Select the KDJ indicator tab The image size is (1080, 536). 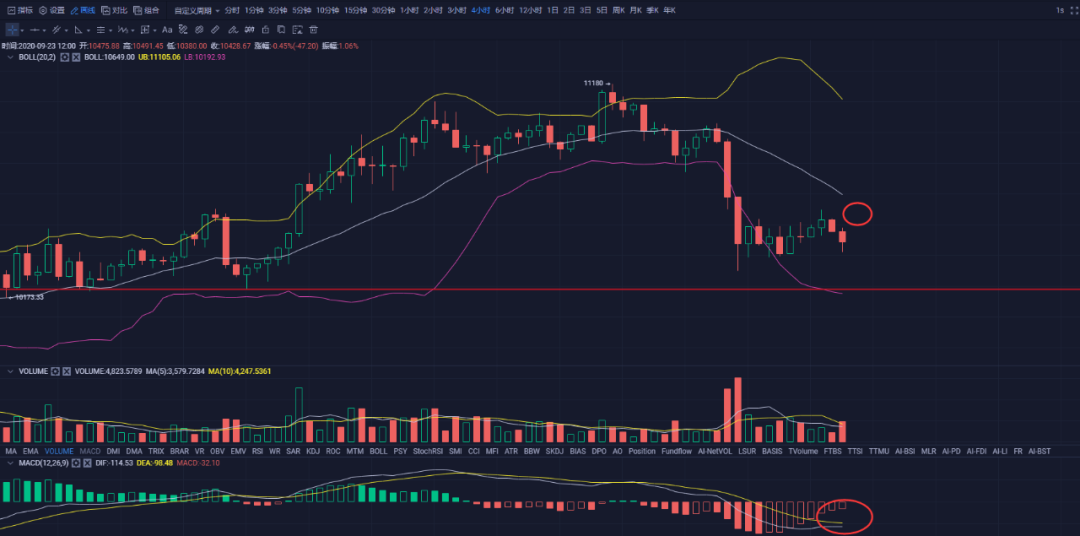pyautogui.click(x=312, y=451)
